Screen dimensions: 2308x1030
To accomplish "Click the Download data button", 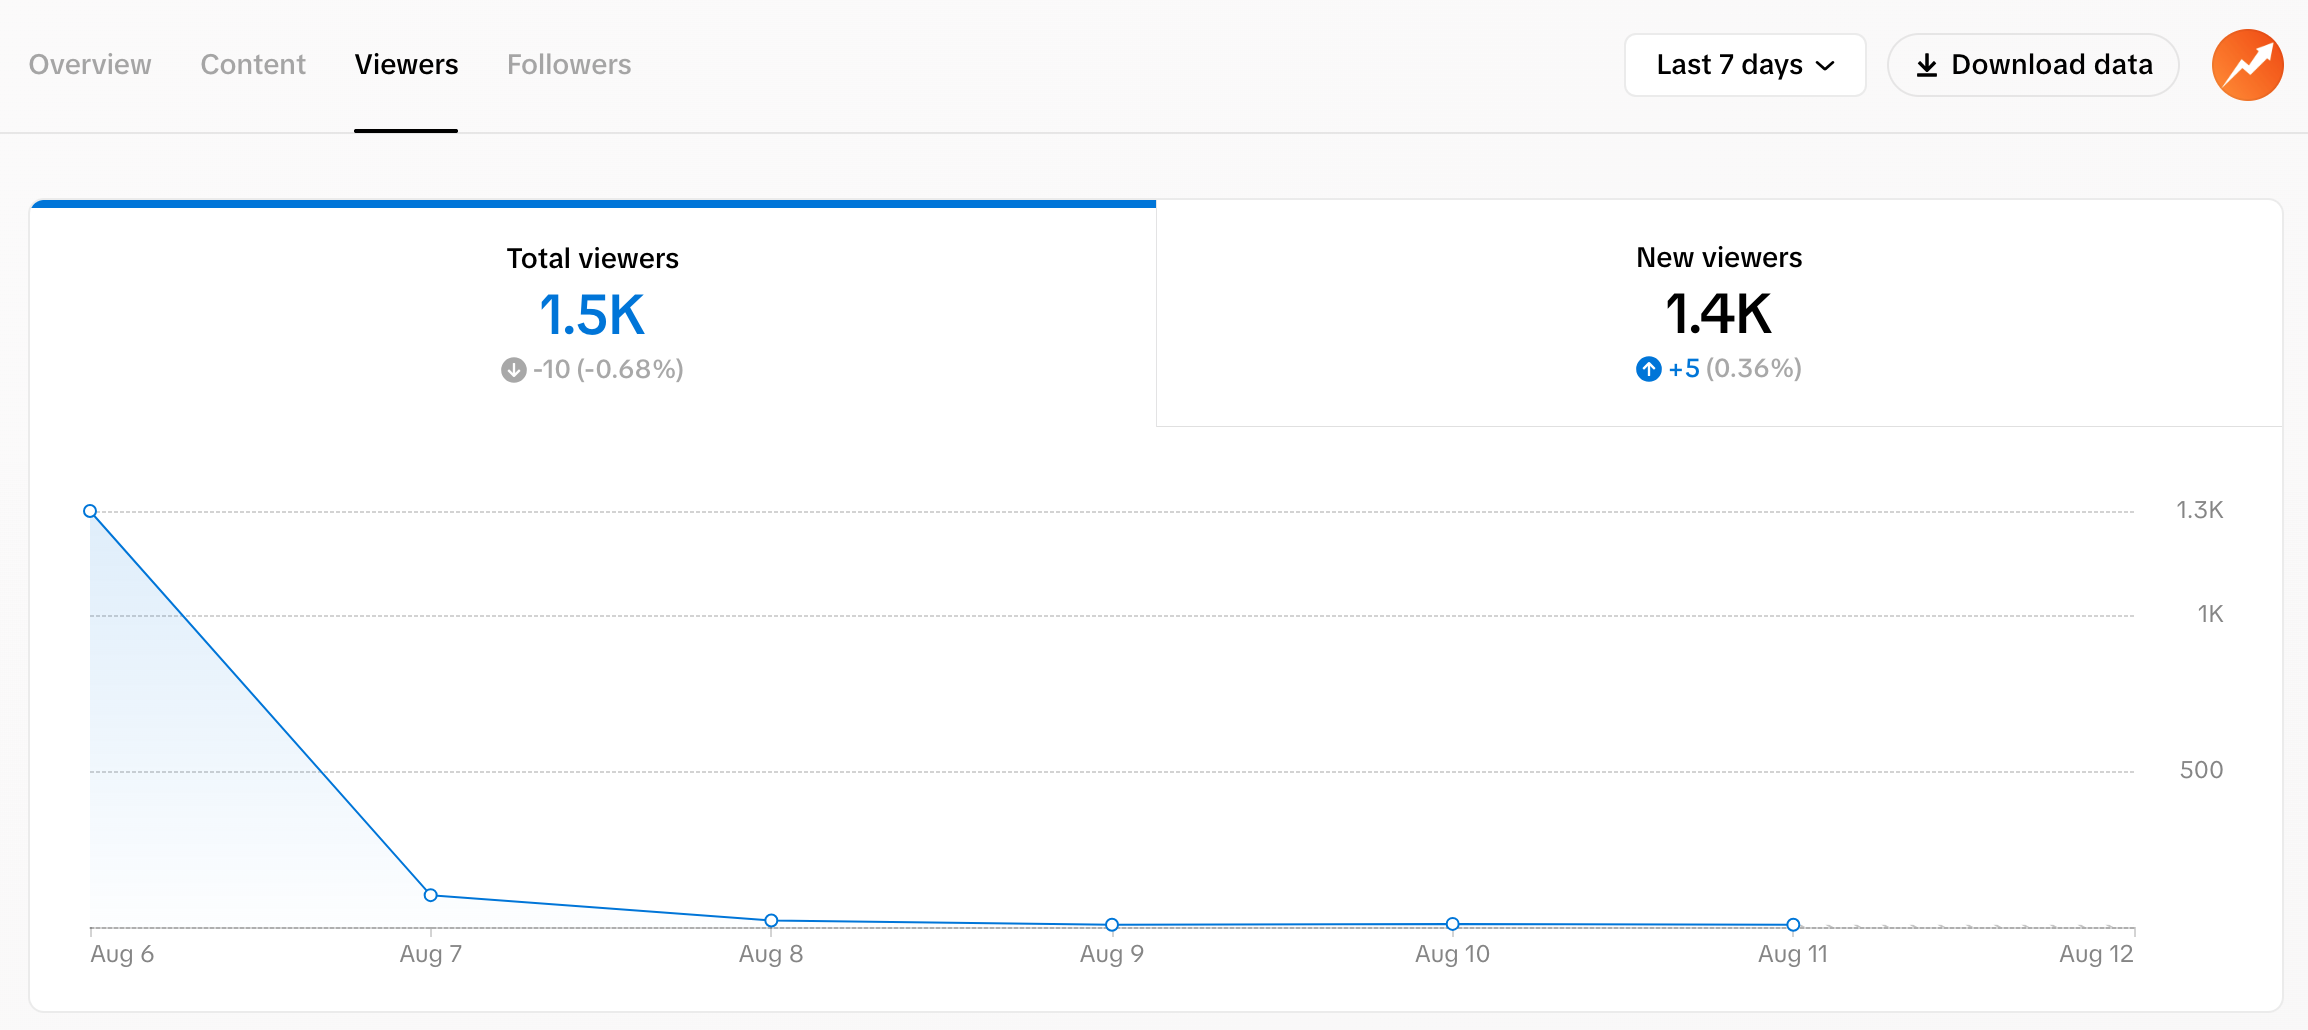I will tap(2032, 64).
